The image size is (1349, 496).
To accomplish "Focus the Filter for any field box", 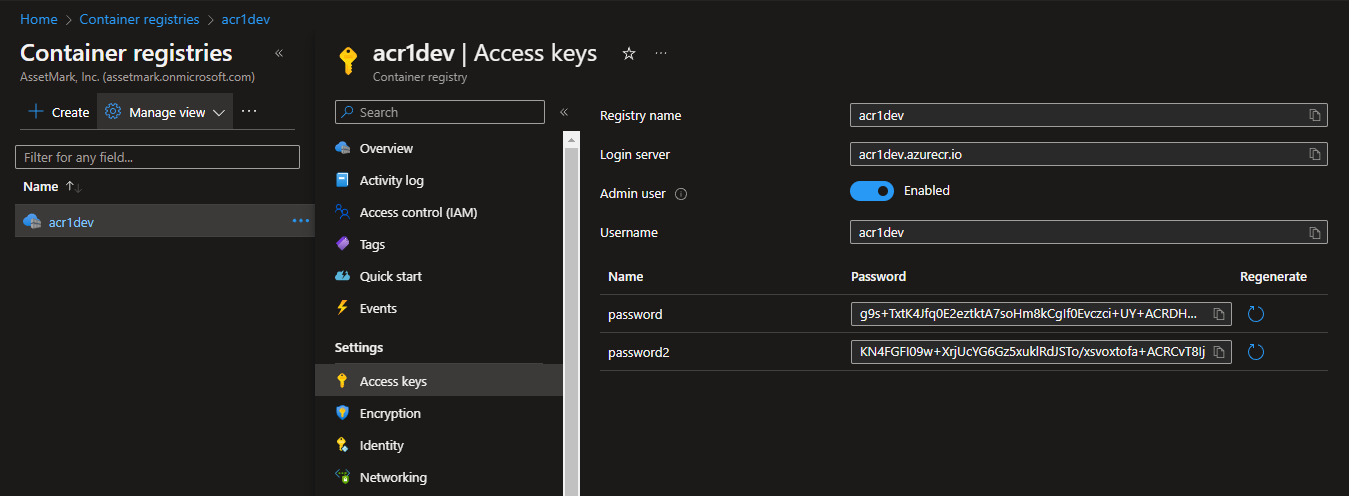I will (x=157, y=157).
